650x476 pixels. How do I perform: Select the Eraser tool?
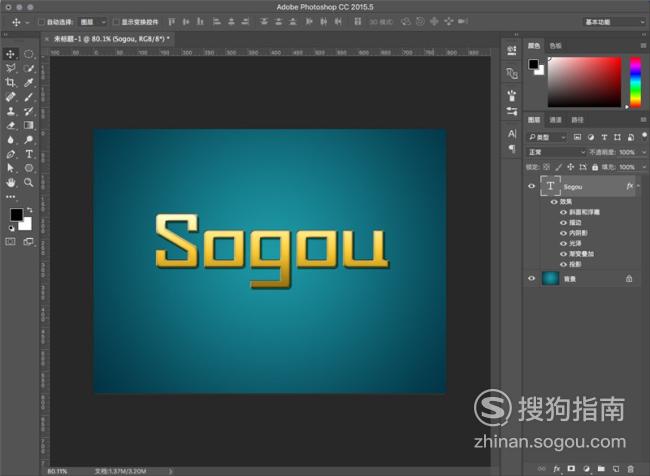coord(10,125)
